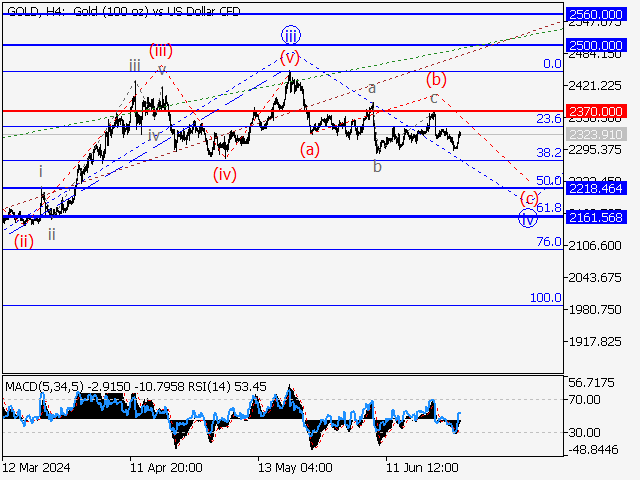Select the red (a) wave label
Screen dimensions: 640x480
[x=310, y=150]
